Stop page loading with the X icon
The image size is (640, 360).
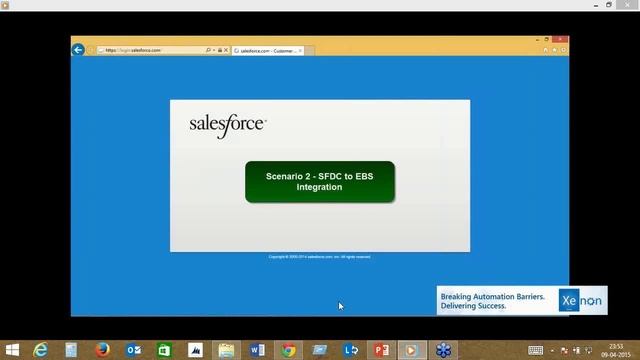click(226, 50)
